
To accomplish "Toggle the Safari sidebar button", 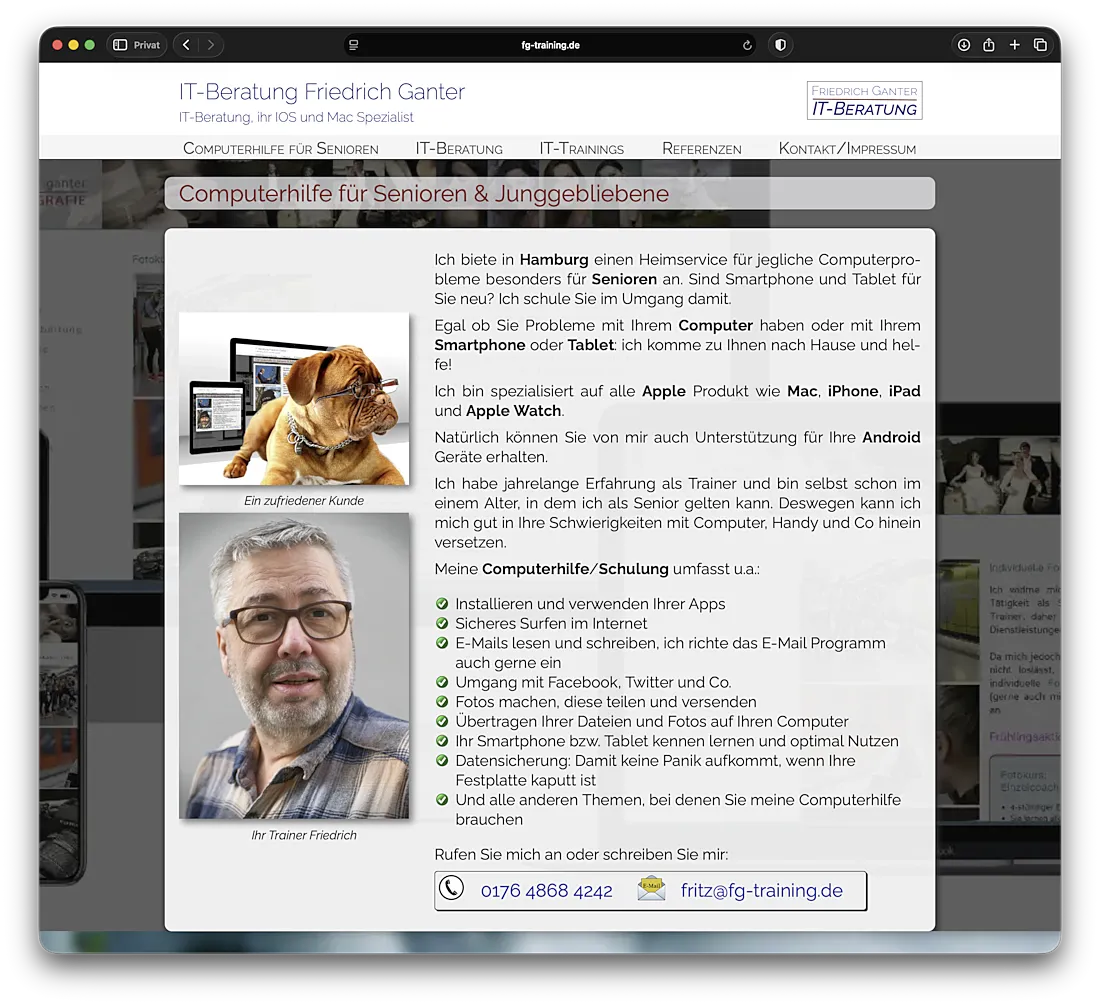I will [x=120, y=45].
